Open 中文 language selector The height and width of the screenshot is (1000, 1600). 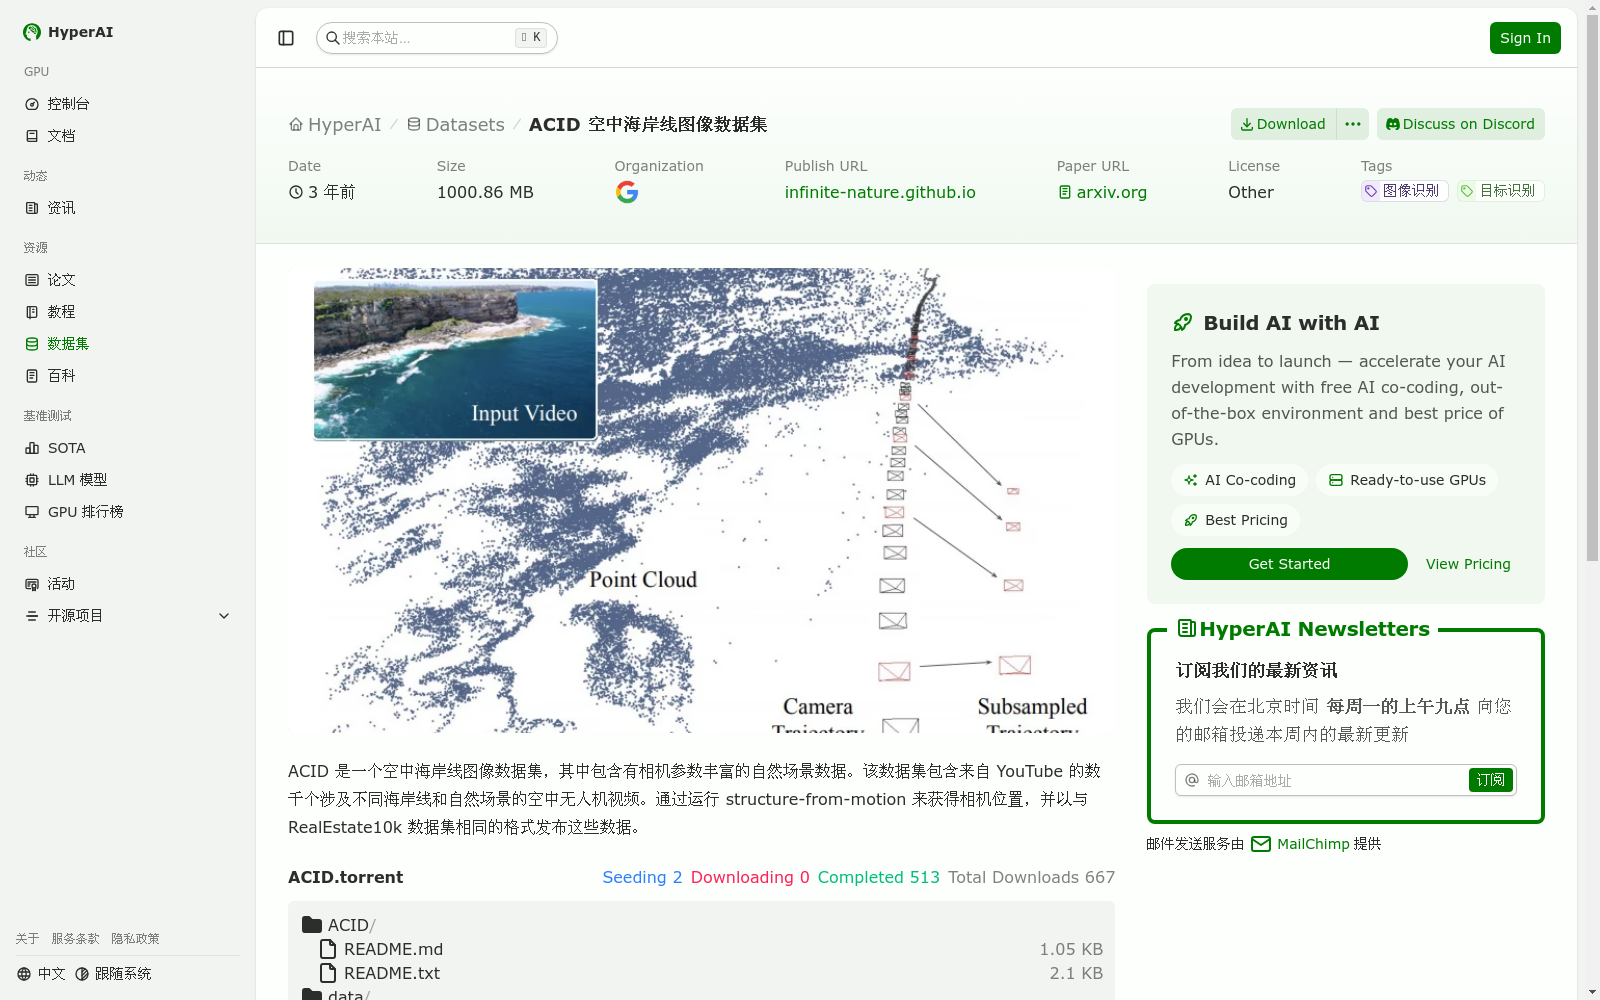tap(41, 974)
